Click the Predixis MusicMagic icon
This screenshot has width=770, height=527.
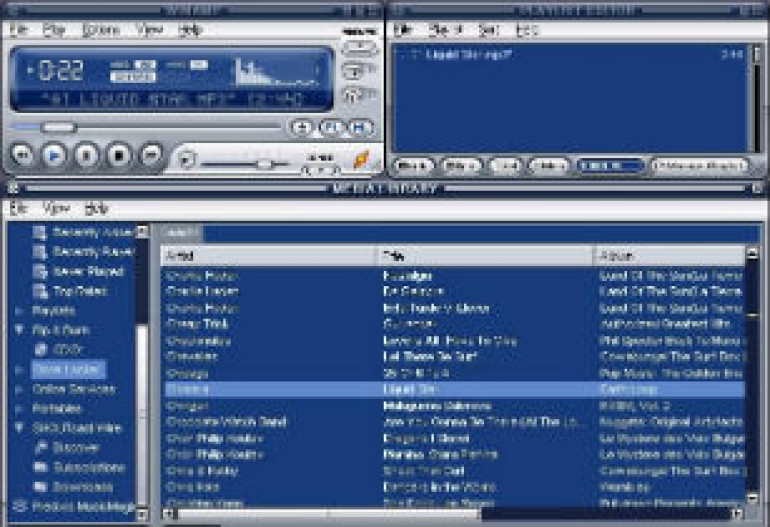point(19,506)
